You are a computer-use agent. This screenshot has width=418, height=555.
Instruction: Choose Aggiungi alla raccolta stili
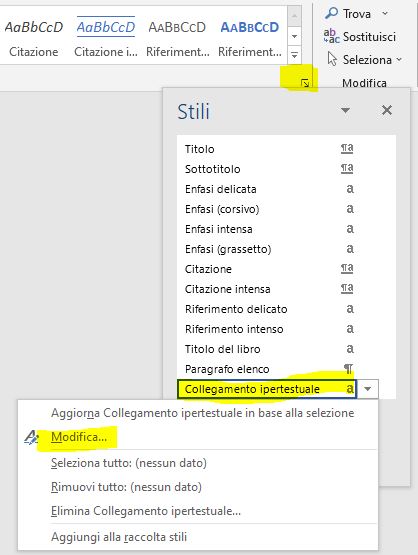coord(119,537)
